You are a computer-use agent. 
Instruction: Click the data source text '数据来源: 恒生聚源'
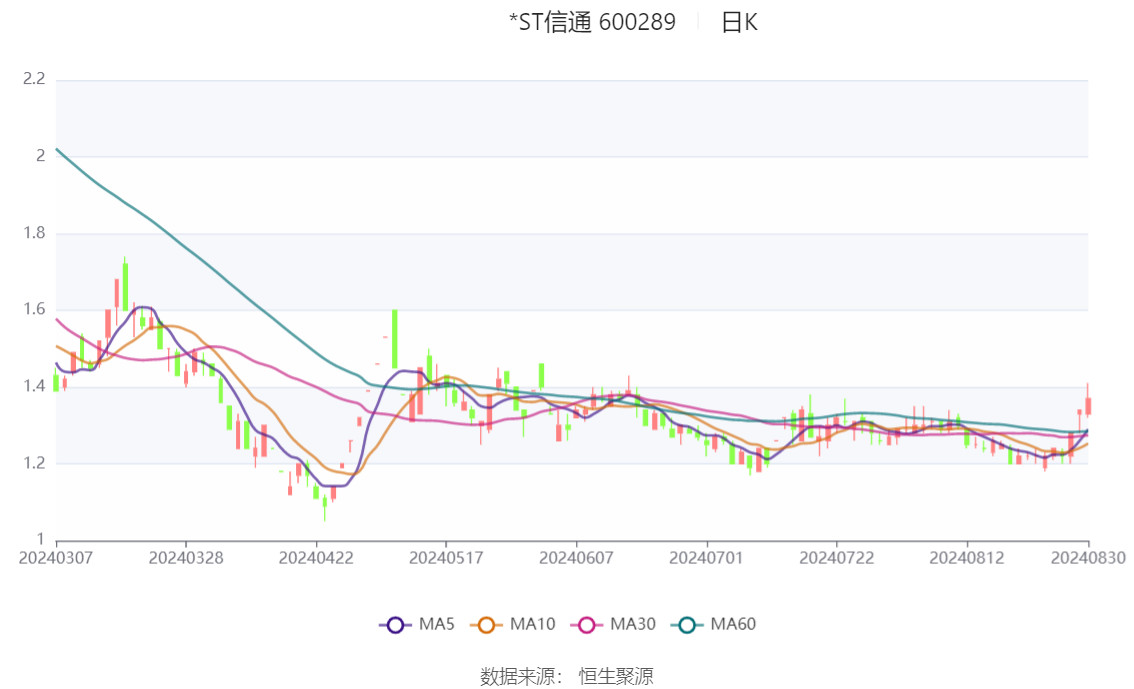coord(567,677)
